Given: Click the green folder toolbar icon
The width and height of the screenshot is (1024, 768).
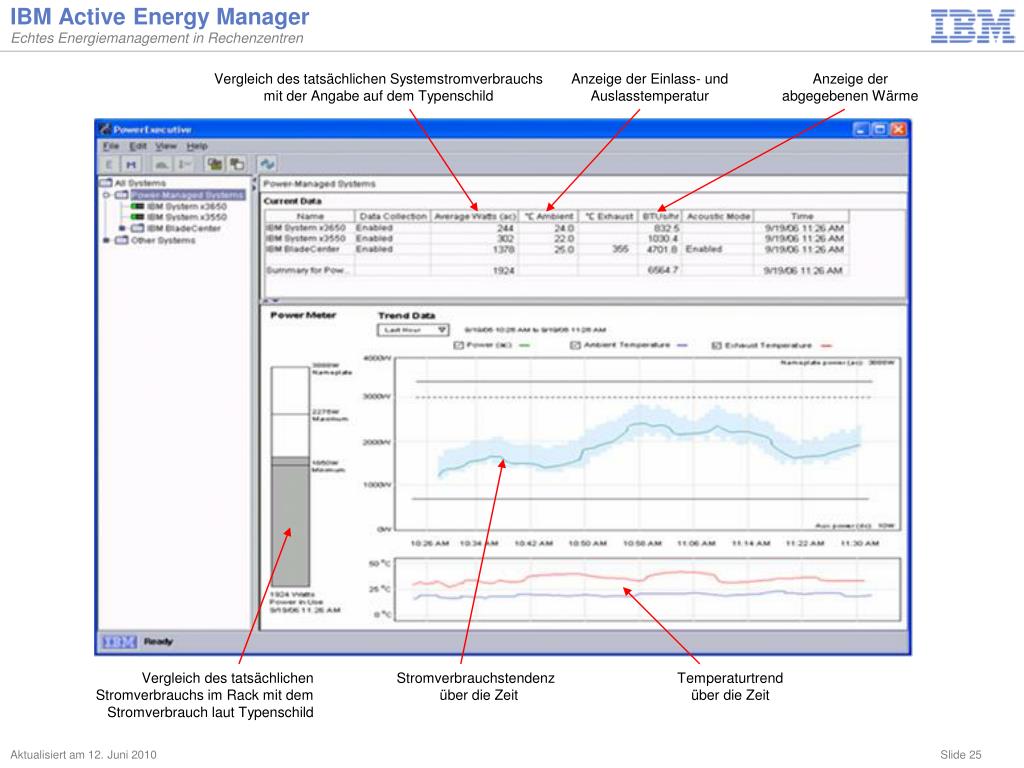Looking at the screenshot, I should [x=214, y=164].
